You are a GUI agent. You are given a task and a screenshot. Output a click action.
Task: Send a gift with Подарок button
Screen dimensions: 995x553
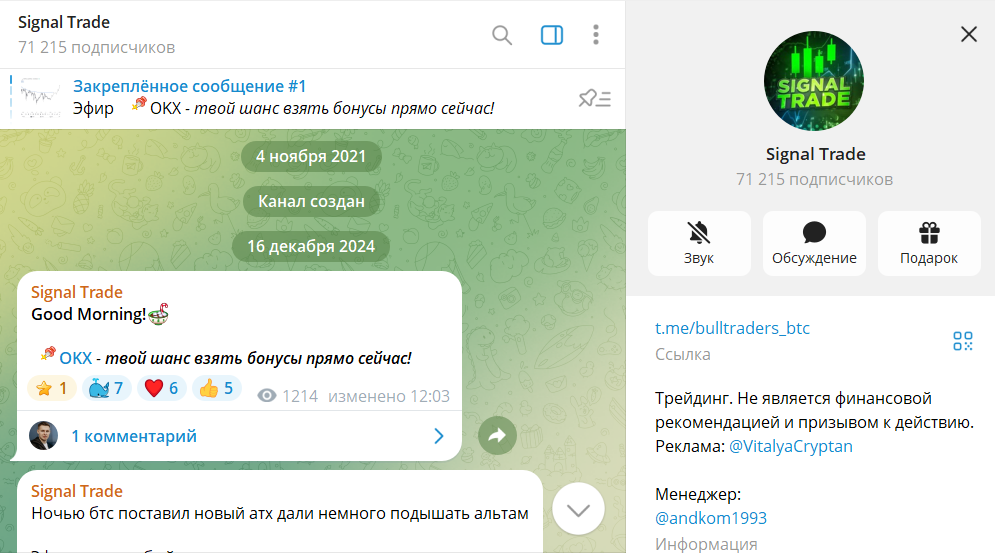(x=929, y=243)
